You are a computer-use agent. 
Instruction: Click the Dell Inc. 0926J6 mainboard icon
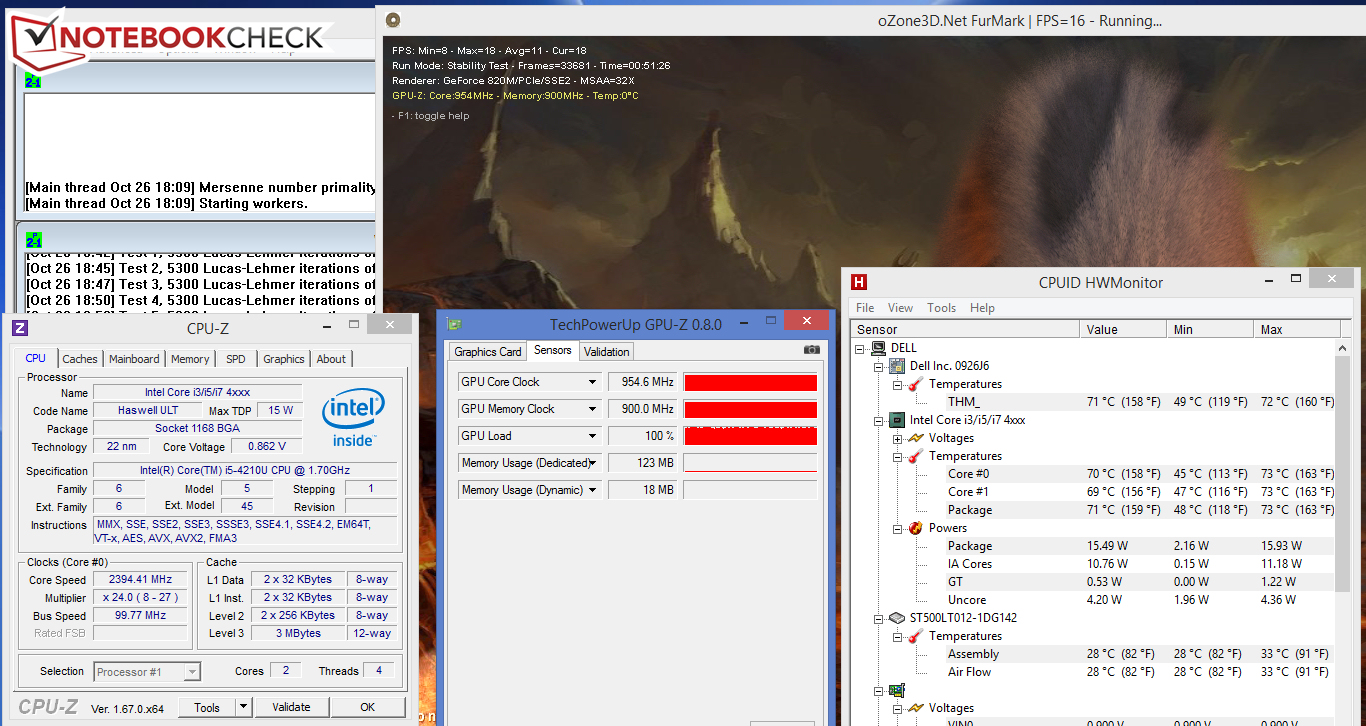pyautogui.click(x=897, y=366)
